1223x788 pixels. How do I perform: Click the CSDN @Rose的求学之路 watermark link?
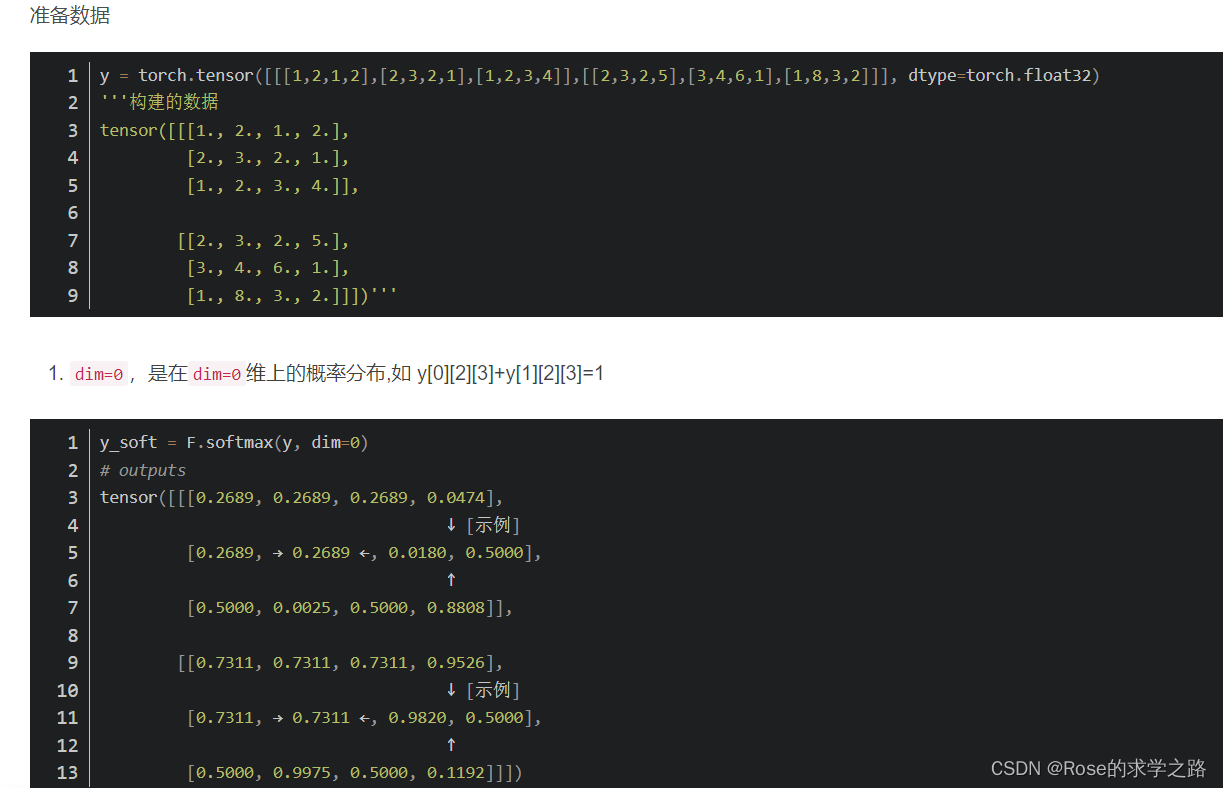(x=1098, y=765)
